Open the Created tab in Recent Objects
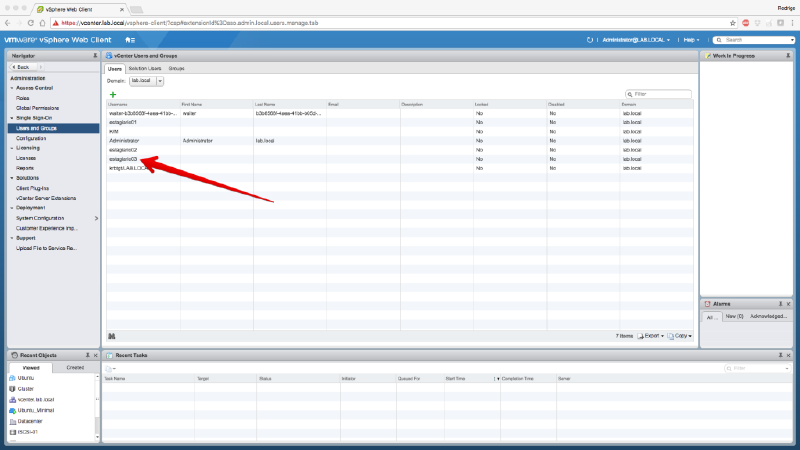Screen dimensions: 800x450 75,367
